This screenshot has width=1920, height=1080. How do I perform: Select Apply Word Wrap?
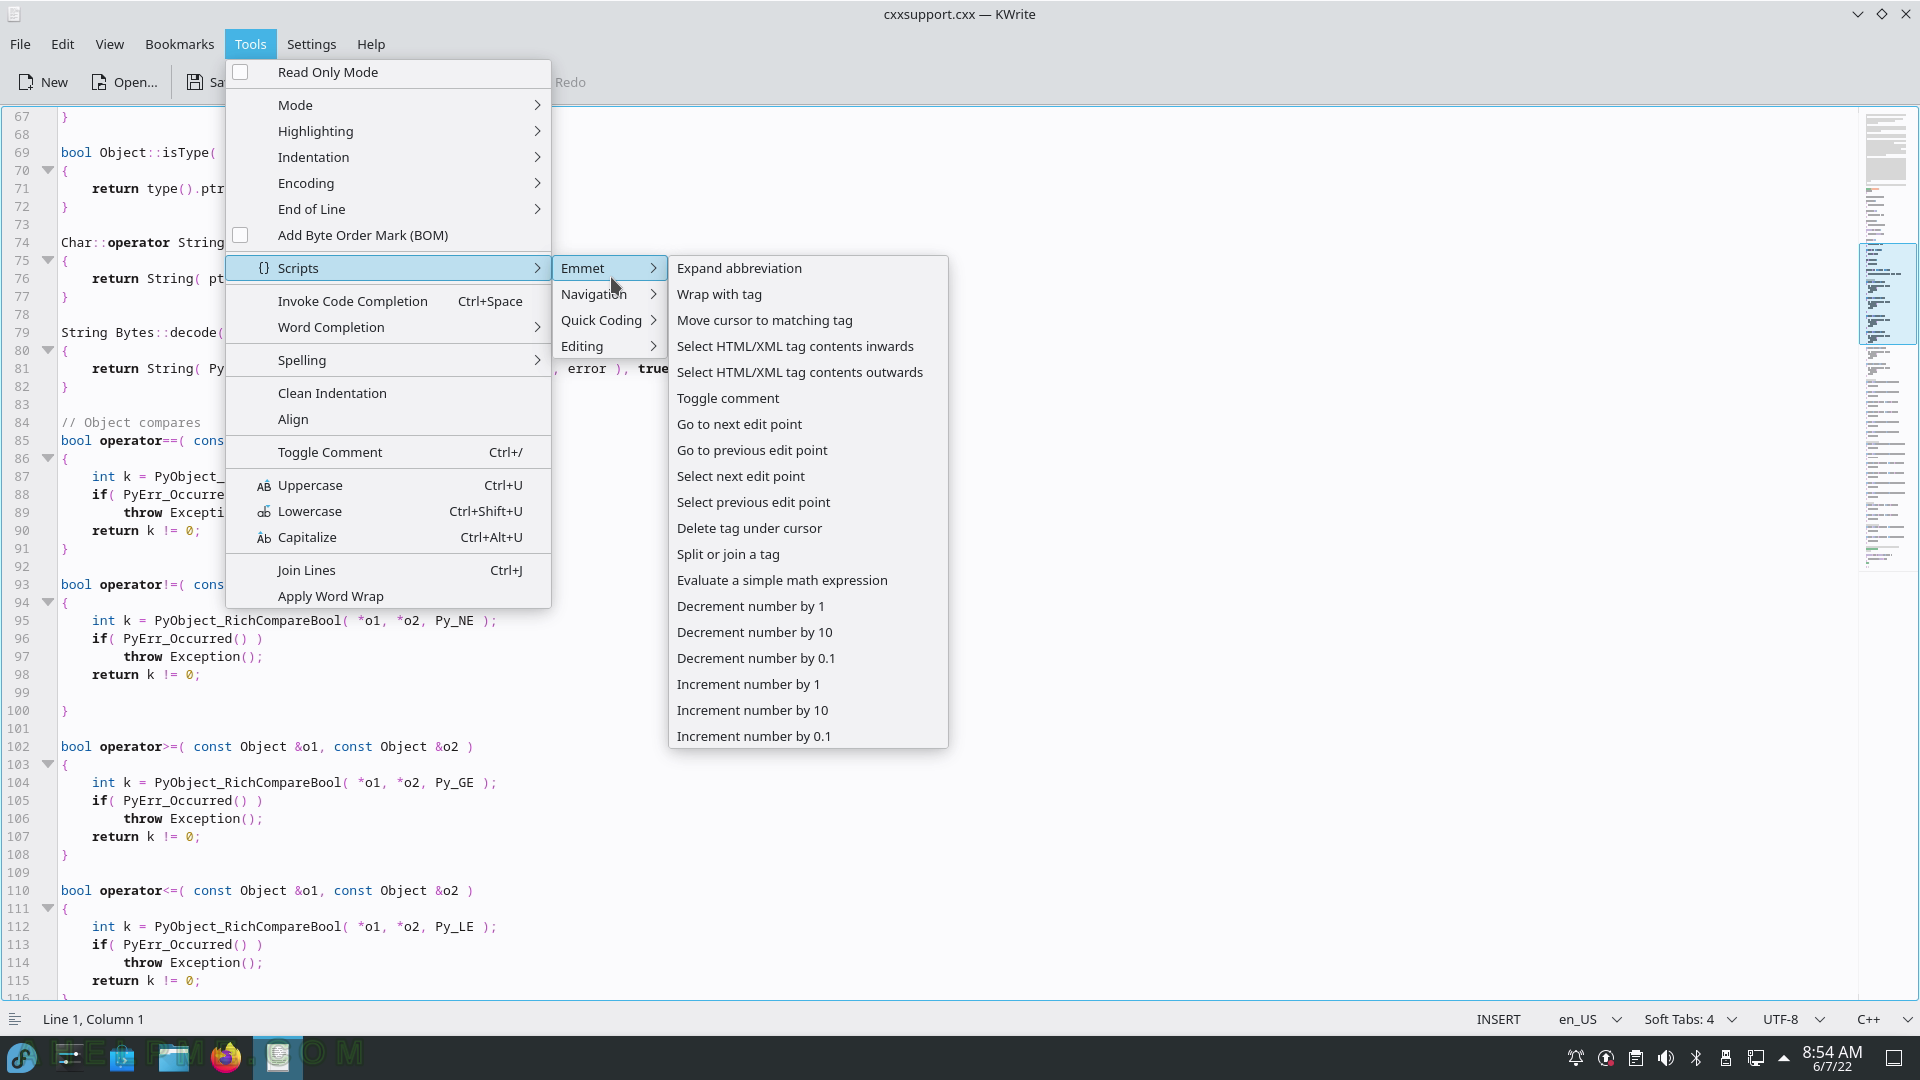[388, 596]
